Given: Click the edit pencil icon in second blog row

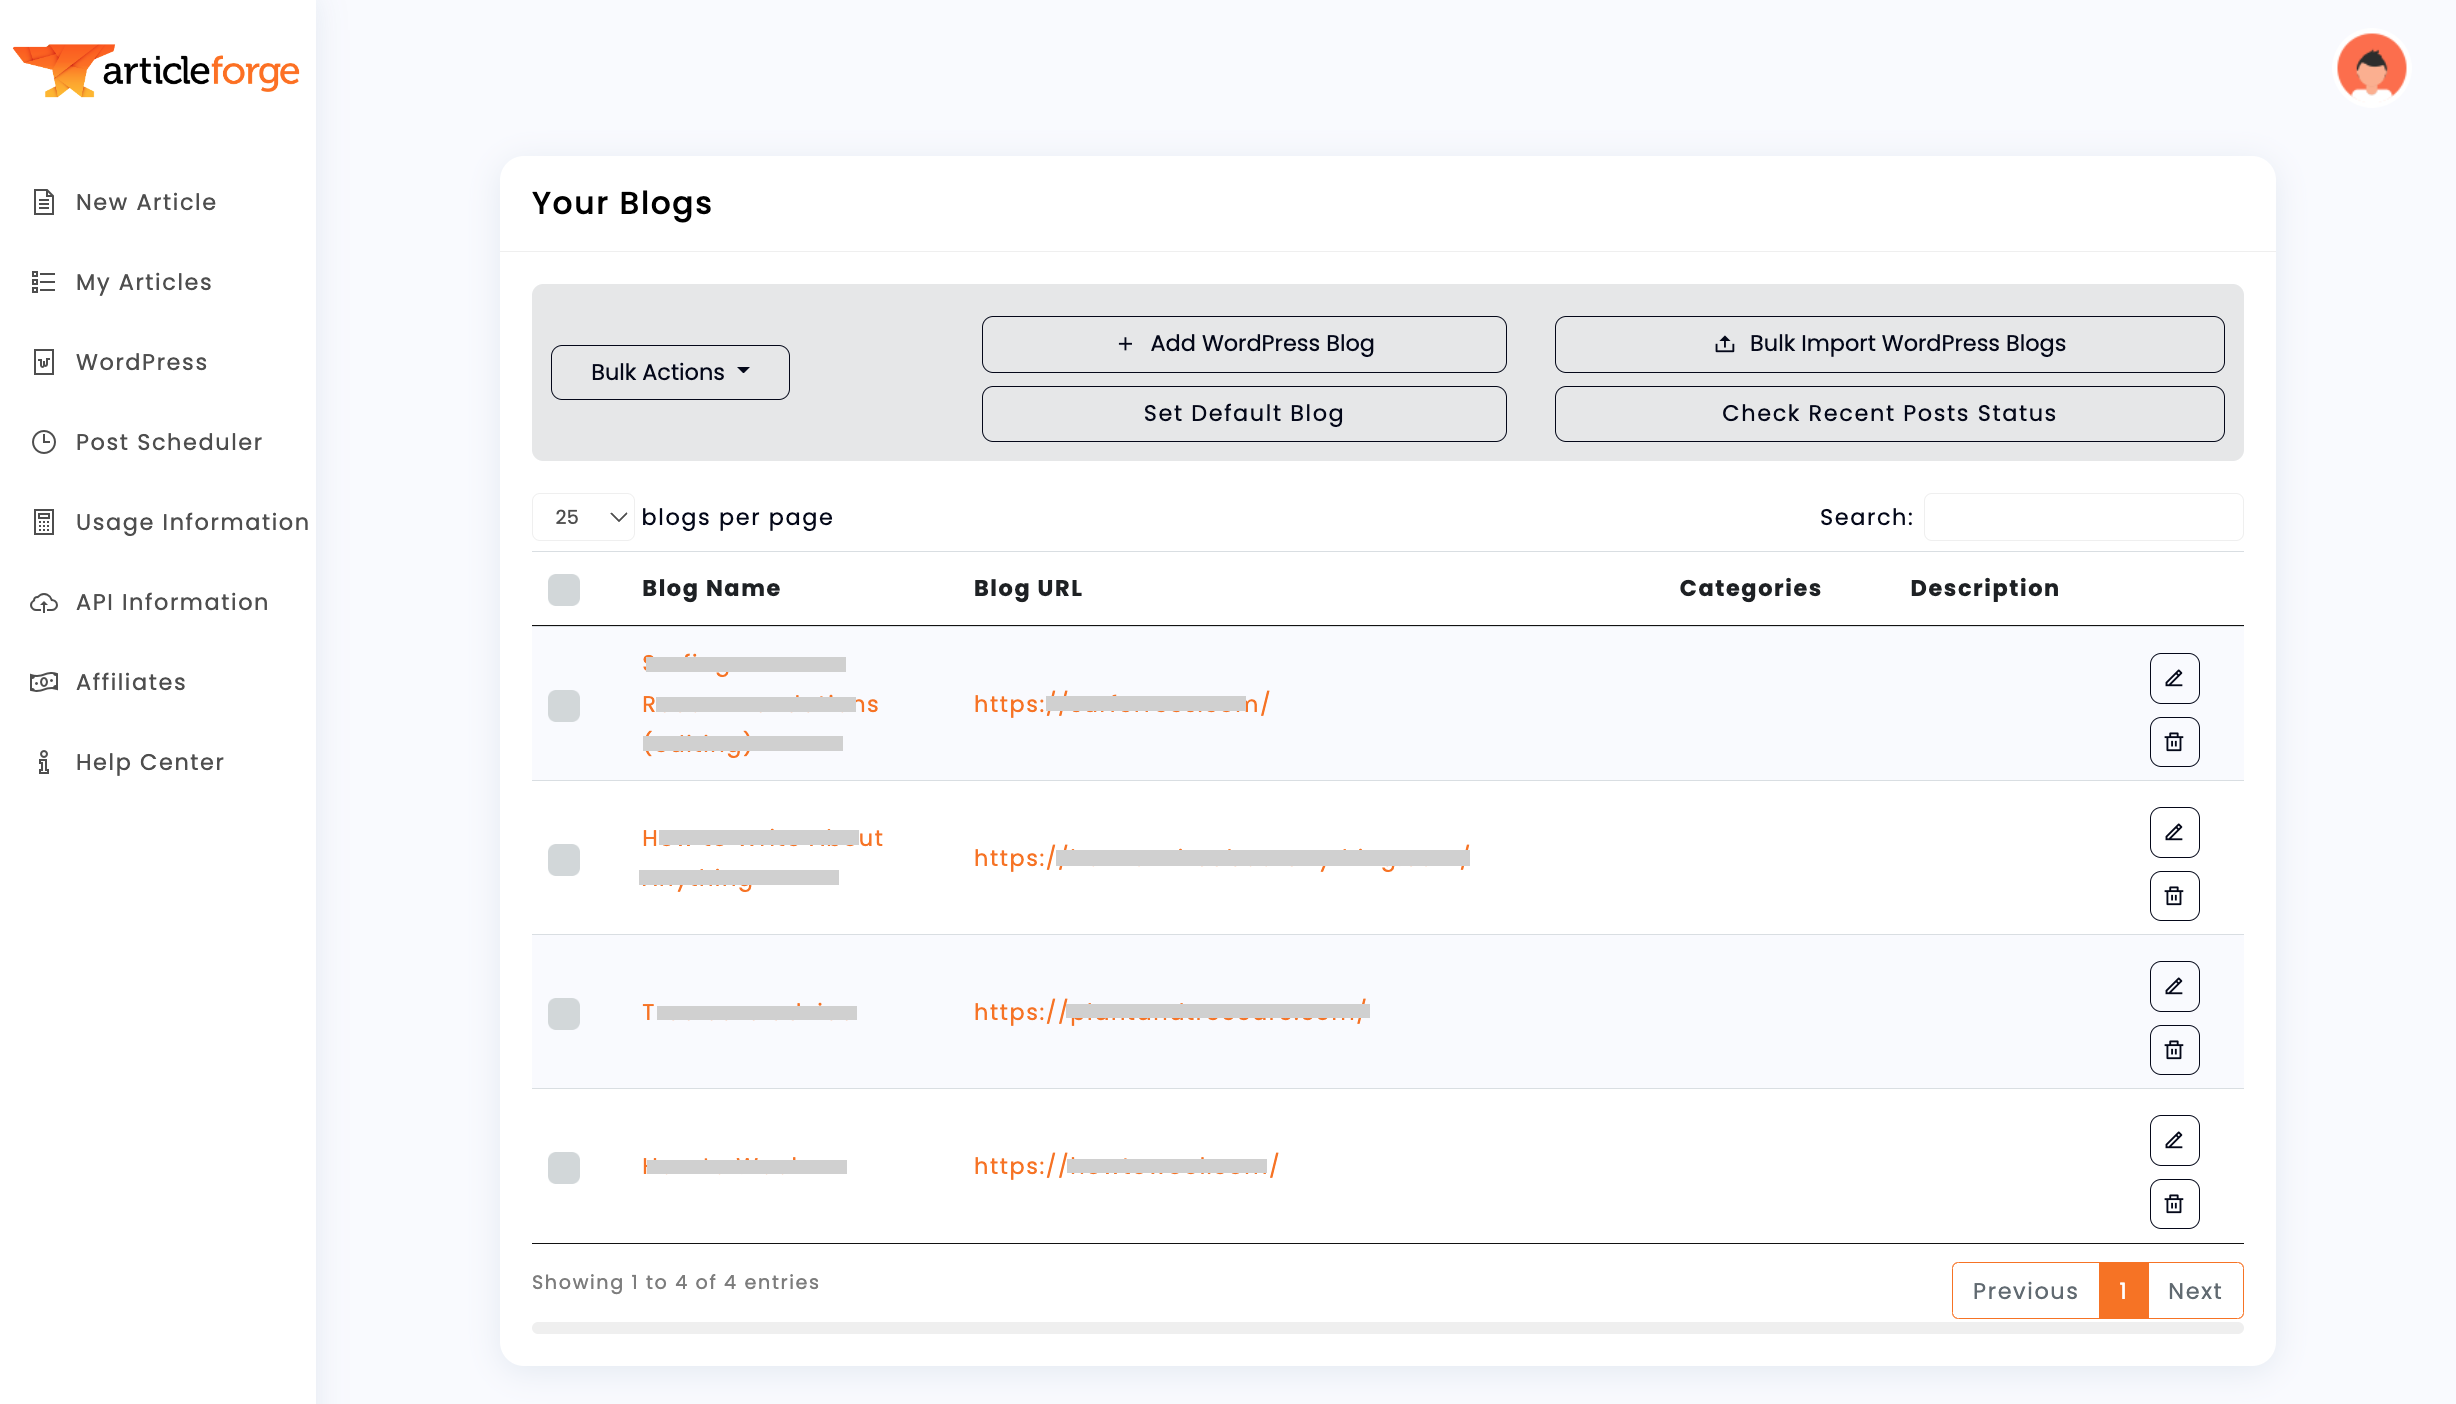Looking at the screenshot, I should pyautogui.click(x=2174, y=833).
